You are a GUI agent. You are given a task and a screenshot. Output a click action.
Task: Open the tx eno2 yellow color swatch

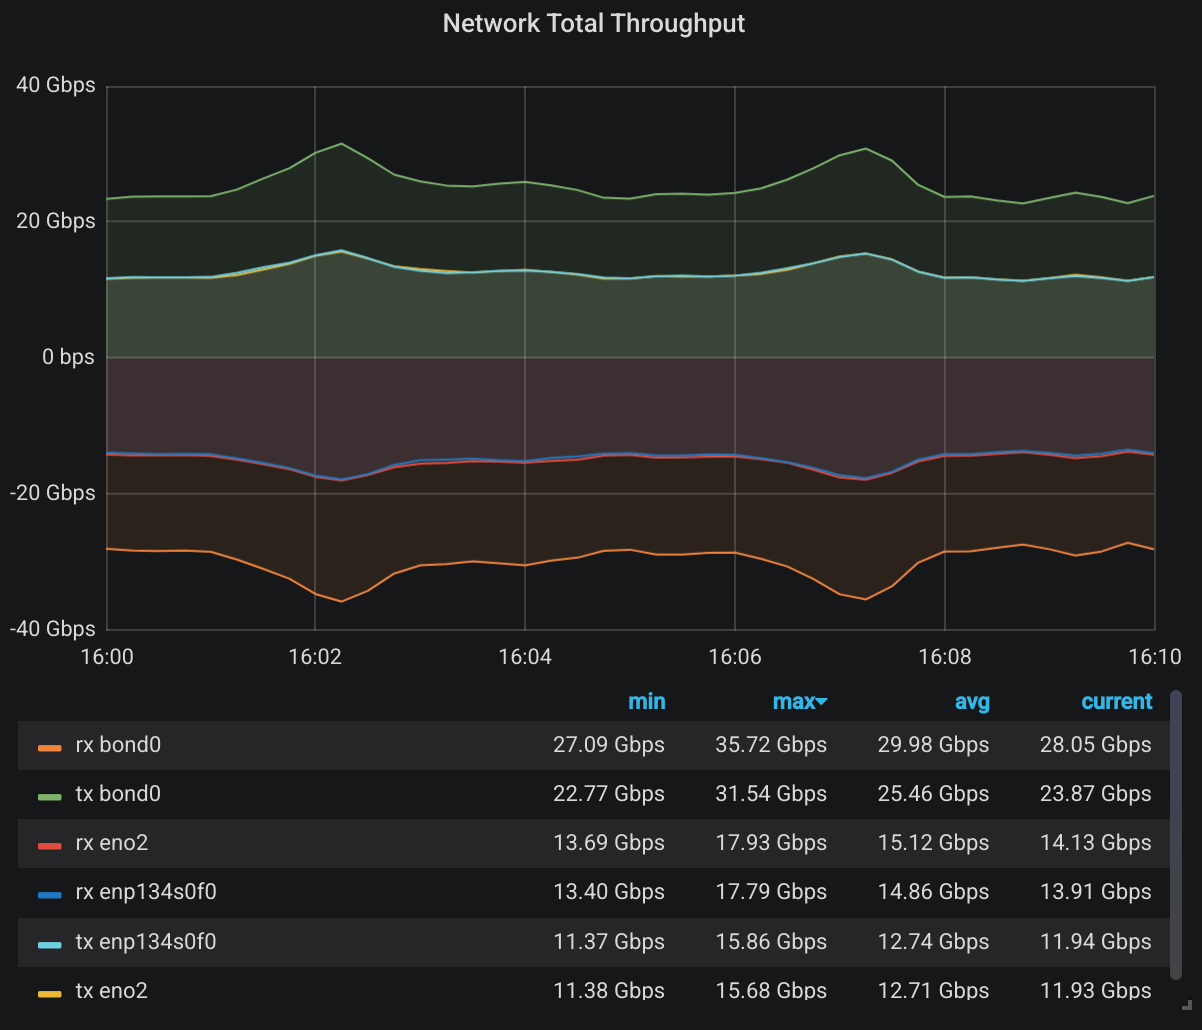click(x=50, y=993)
